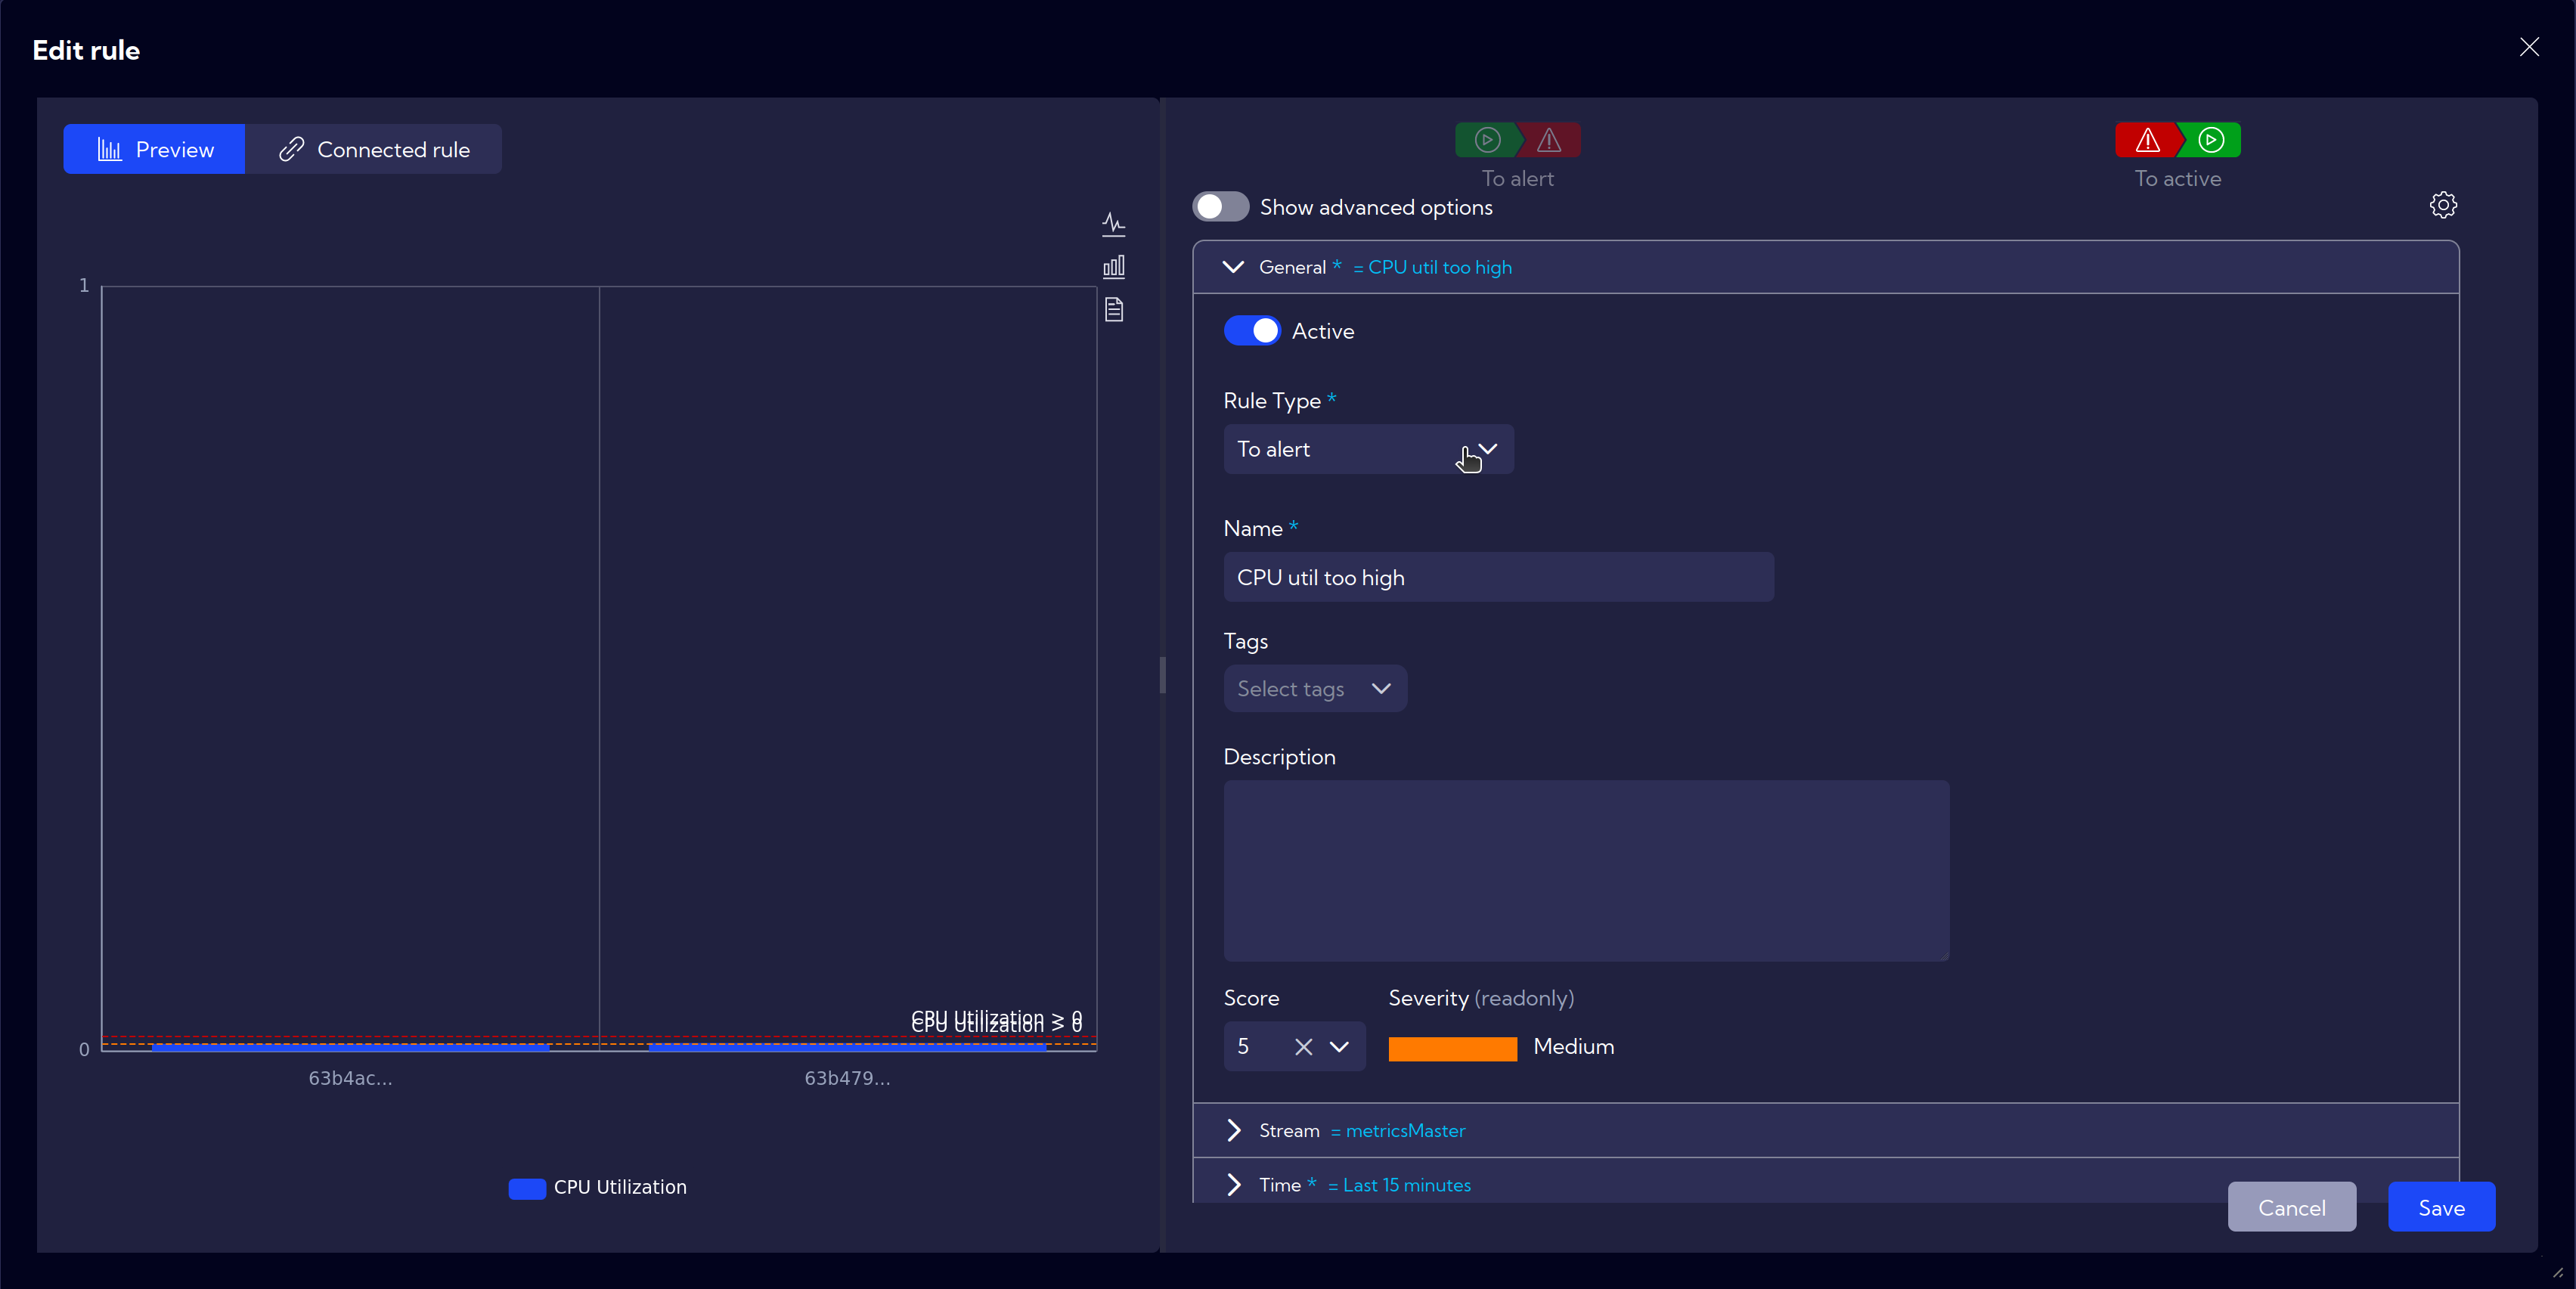Switch to the Connected rule tab
Viewport: 2576px width, 1289px height.
[373, 149]
